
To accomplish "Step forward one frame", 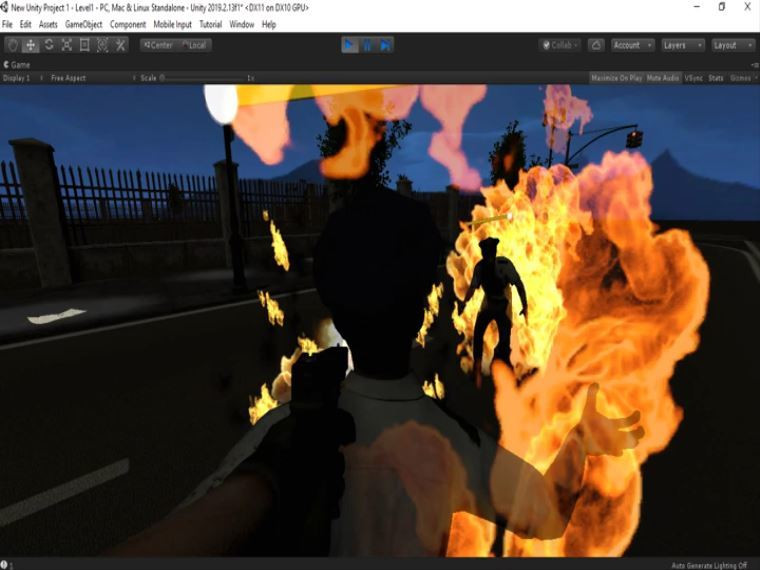I will coord(385,45).
